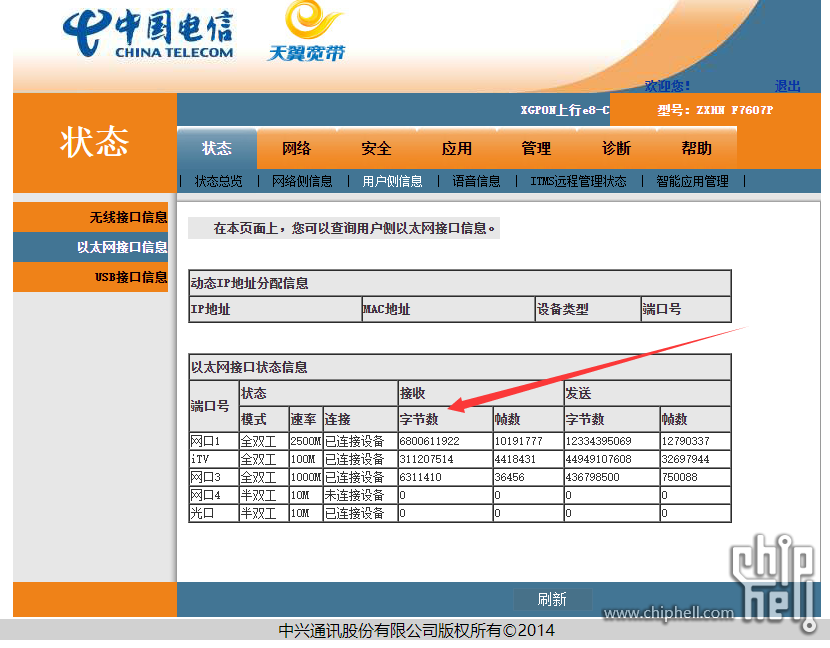The width and height of the screenshot is (830, 648).
Task: Select 无线接口信息 in sidebar
Action: coord(91,217)
